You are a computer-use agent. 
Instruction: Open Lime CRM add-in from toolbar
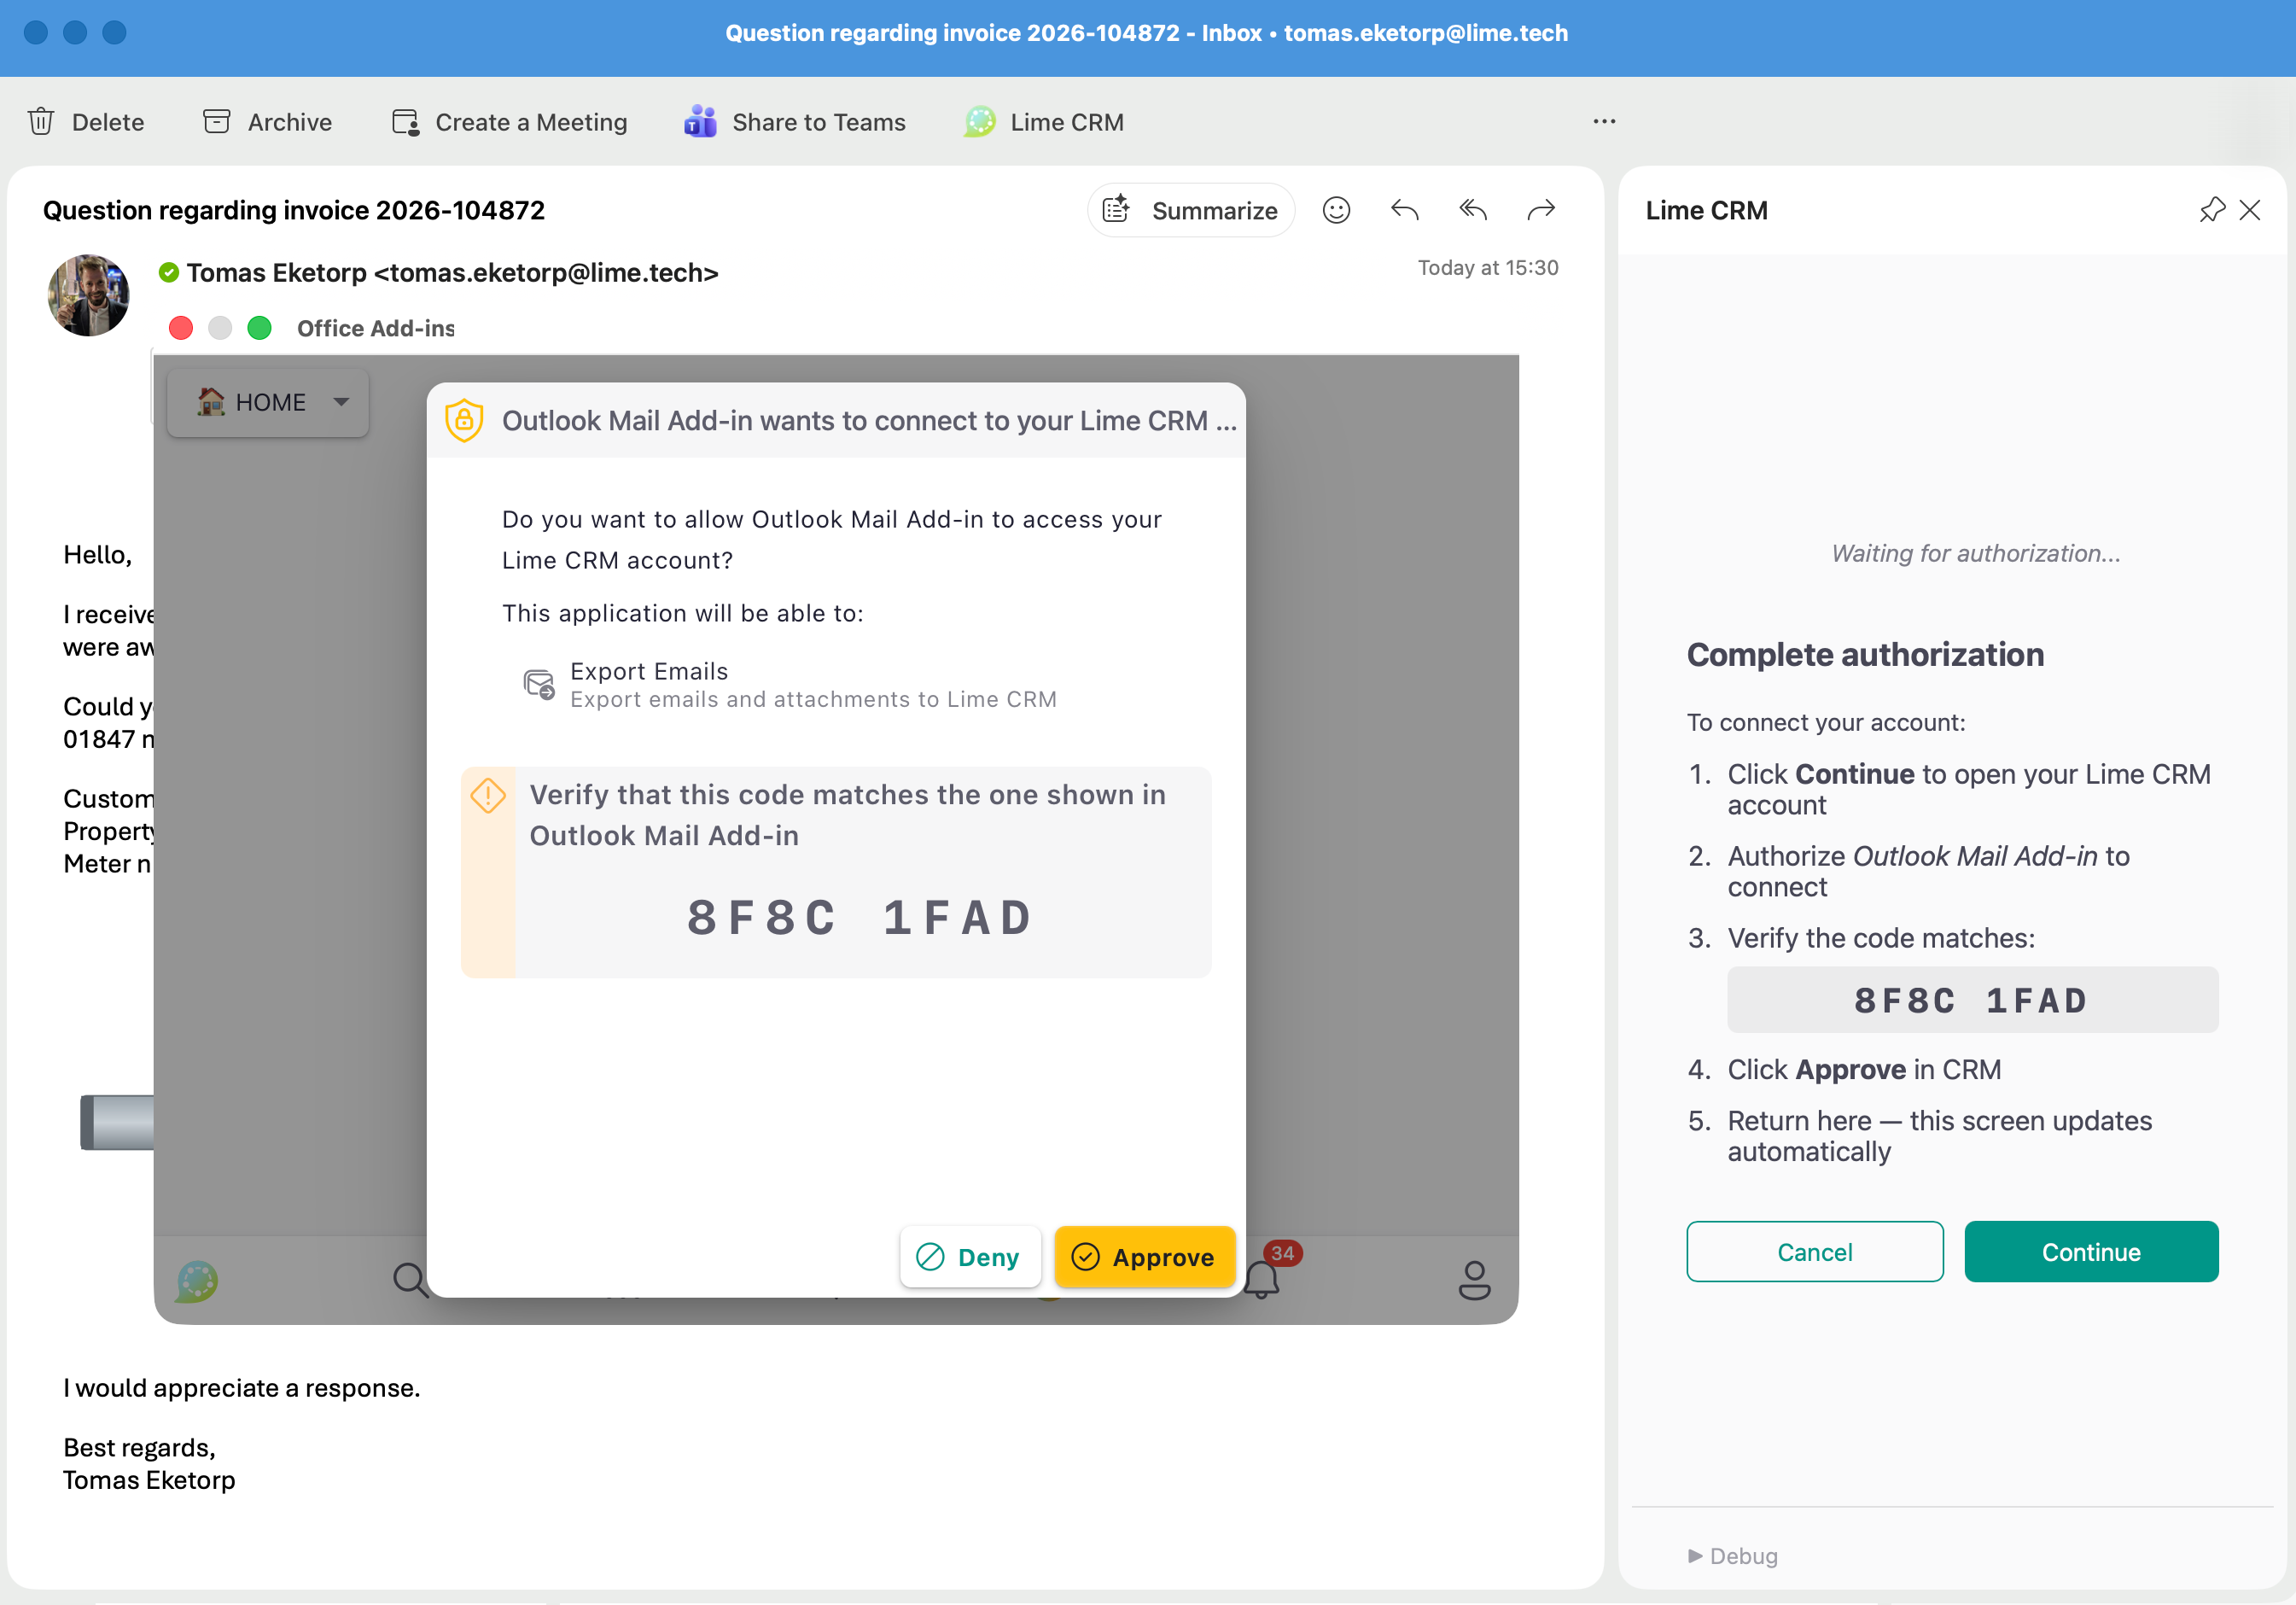[x=1043, y=122]
